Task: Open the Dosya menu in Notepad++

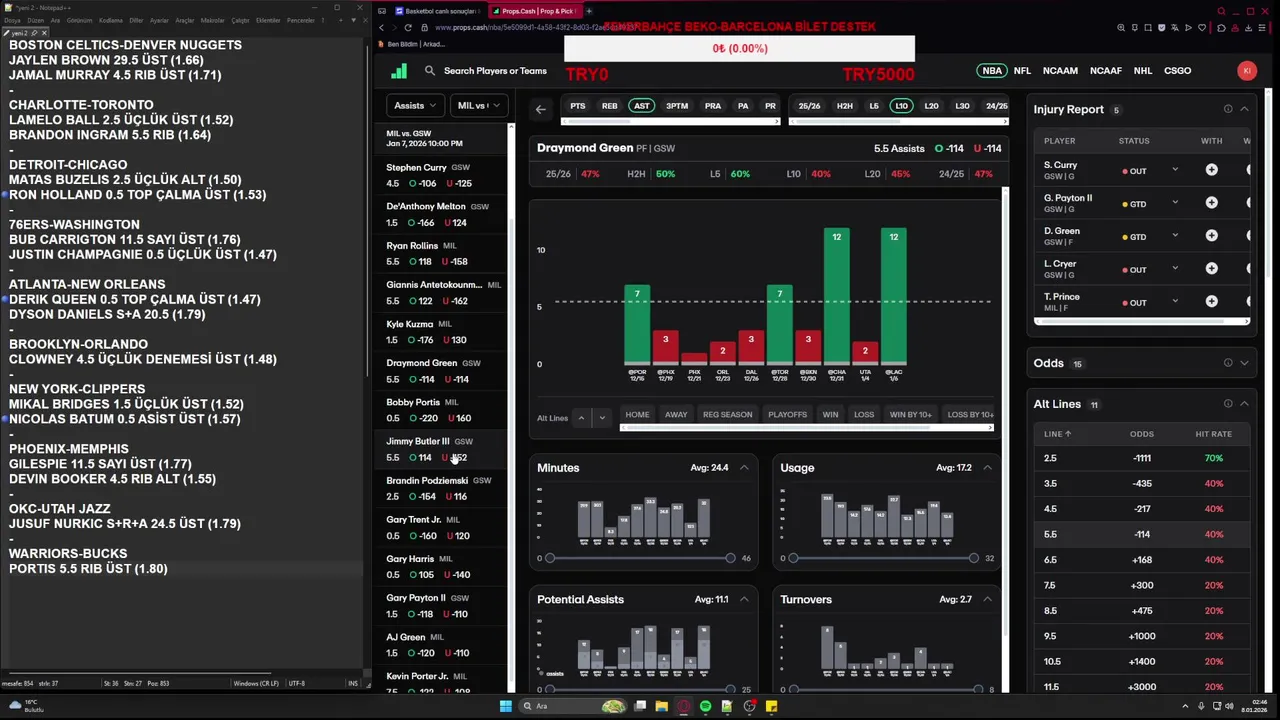Action: (x=12, y=20)
